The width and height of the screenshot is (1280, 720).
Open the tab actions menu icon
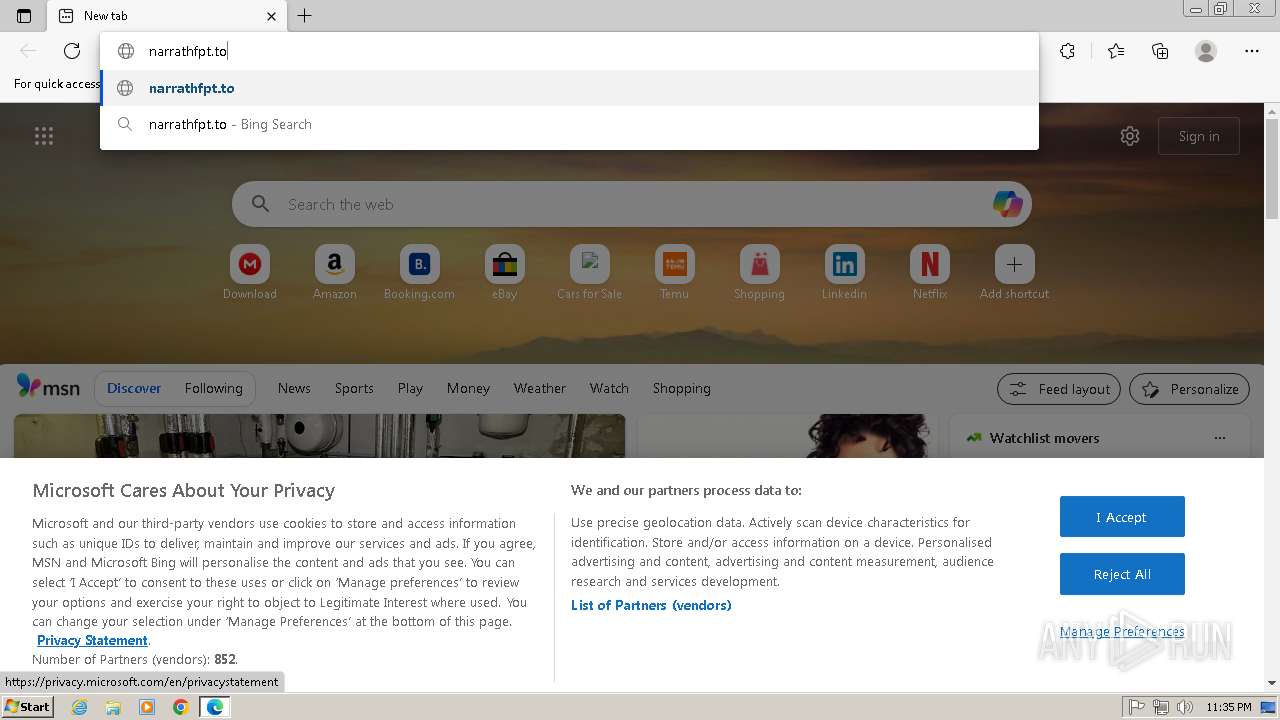pyautogui.click(x=24, y=16)
